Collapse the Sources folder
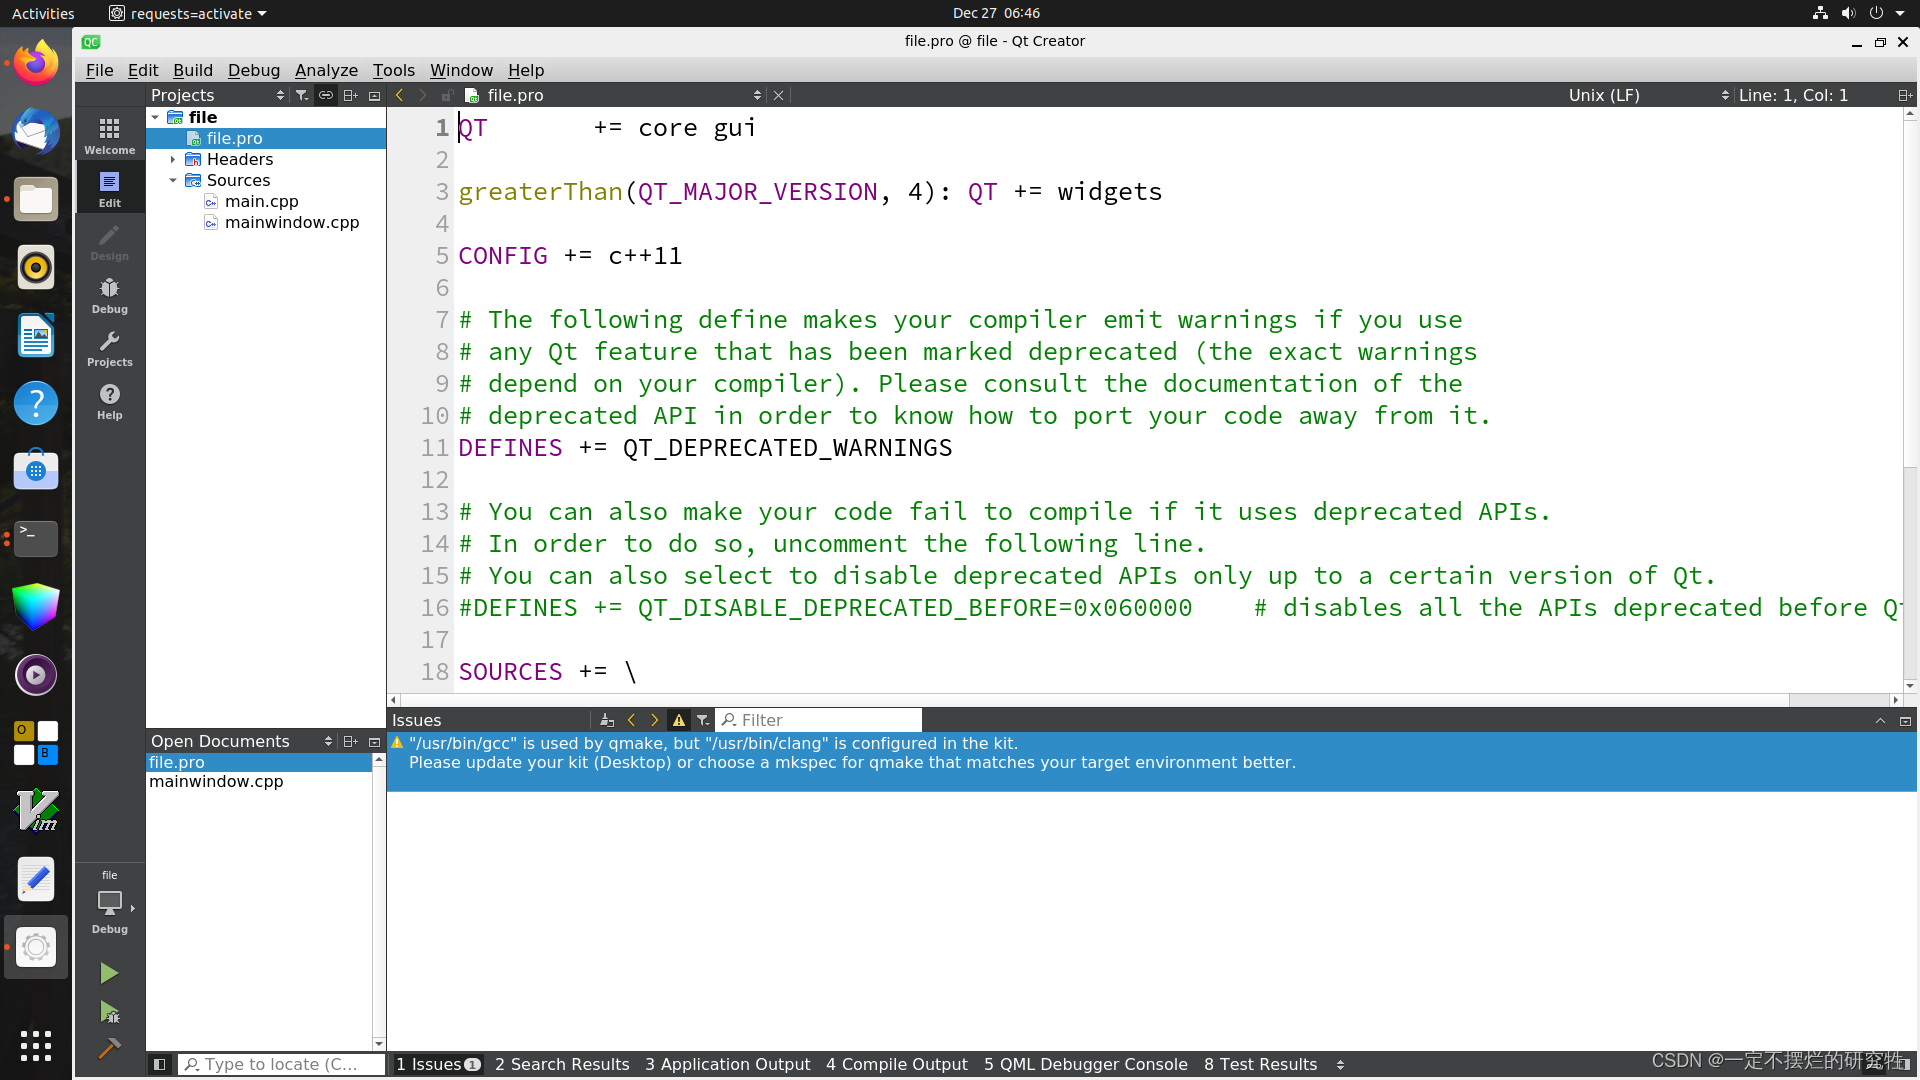 point(173,181)
